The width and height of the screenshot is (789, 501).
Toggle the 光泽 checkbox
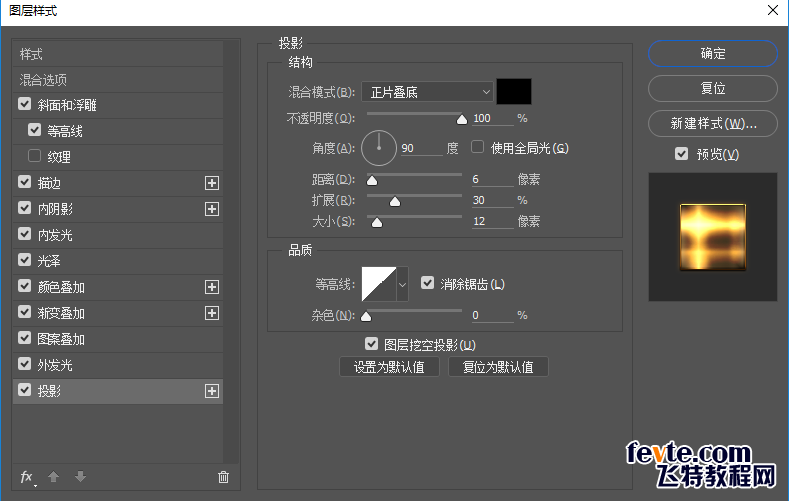tap(25, 260)
